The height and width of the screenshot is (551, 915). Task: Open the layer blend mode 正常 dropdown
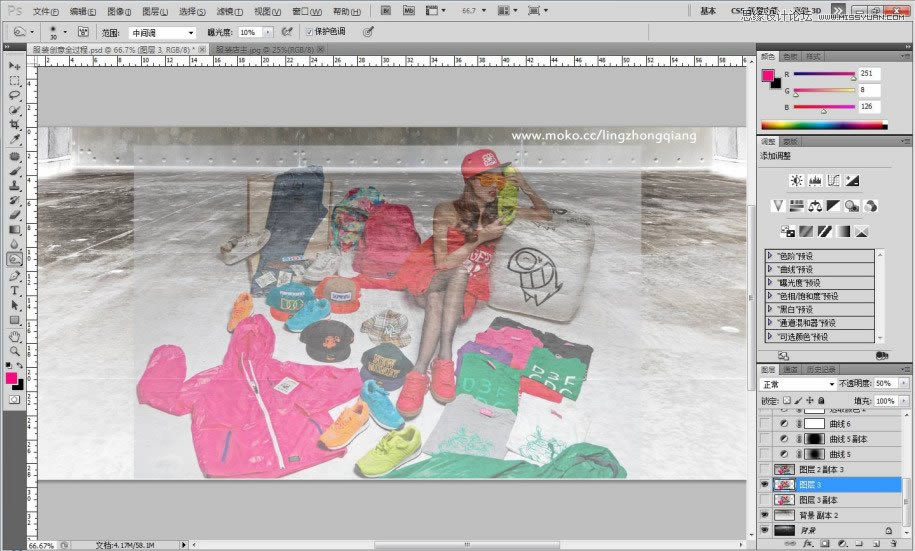[797, 384]
